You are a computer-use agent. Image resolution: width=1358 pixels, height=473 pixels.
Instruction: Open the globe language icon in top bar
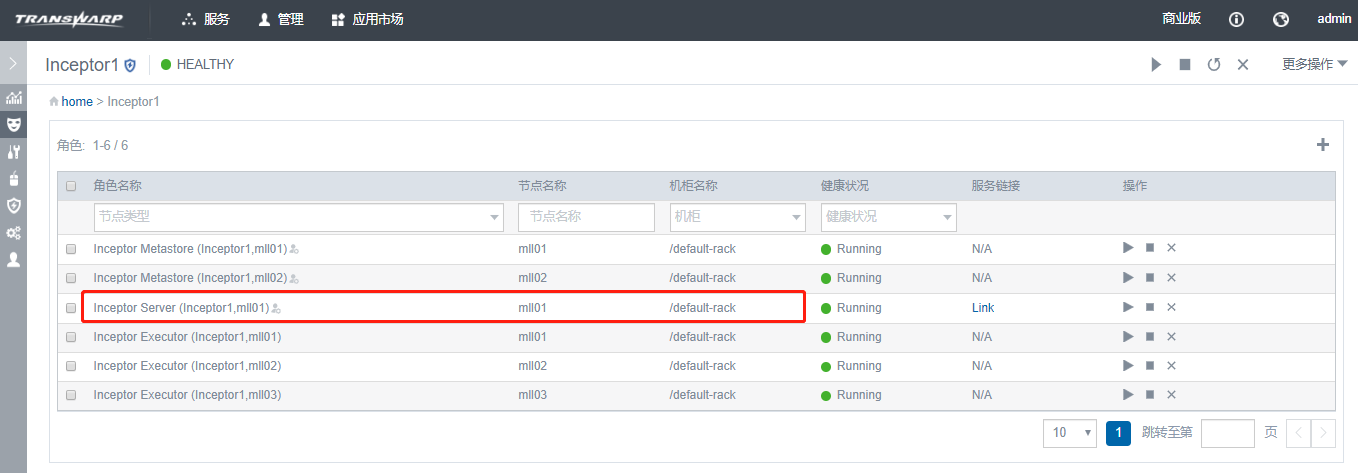[x=1281, y=20]
